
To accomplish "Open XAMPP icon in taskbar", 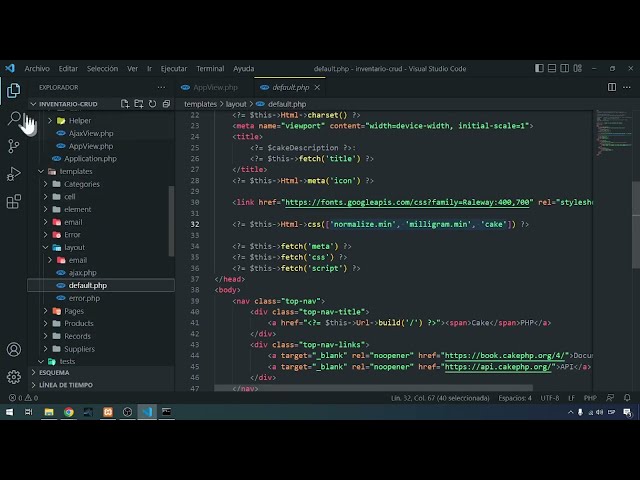I will click(108, 412).
